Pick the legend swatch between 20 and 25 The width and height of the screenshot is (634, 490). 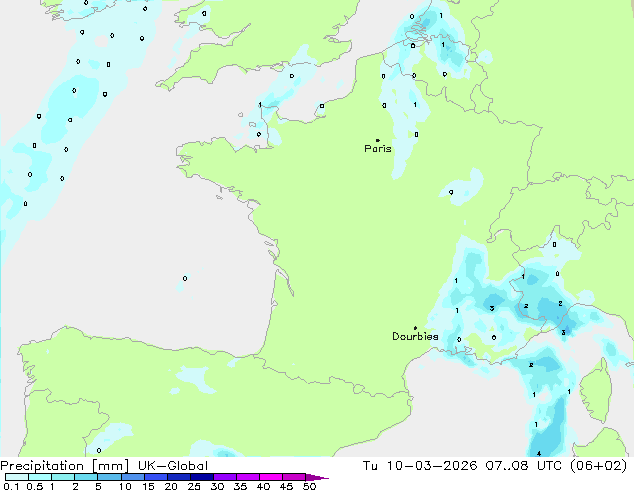pyautogui.click(x=179, y=477)
